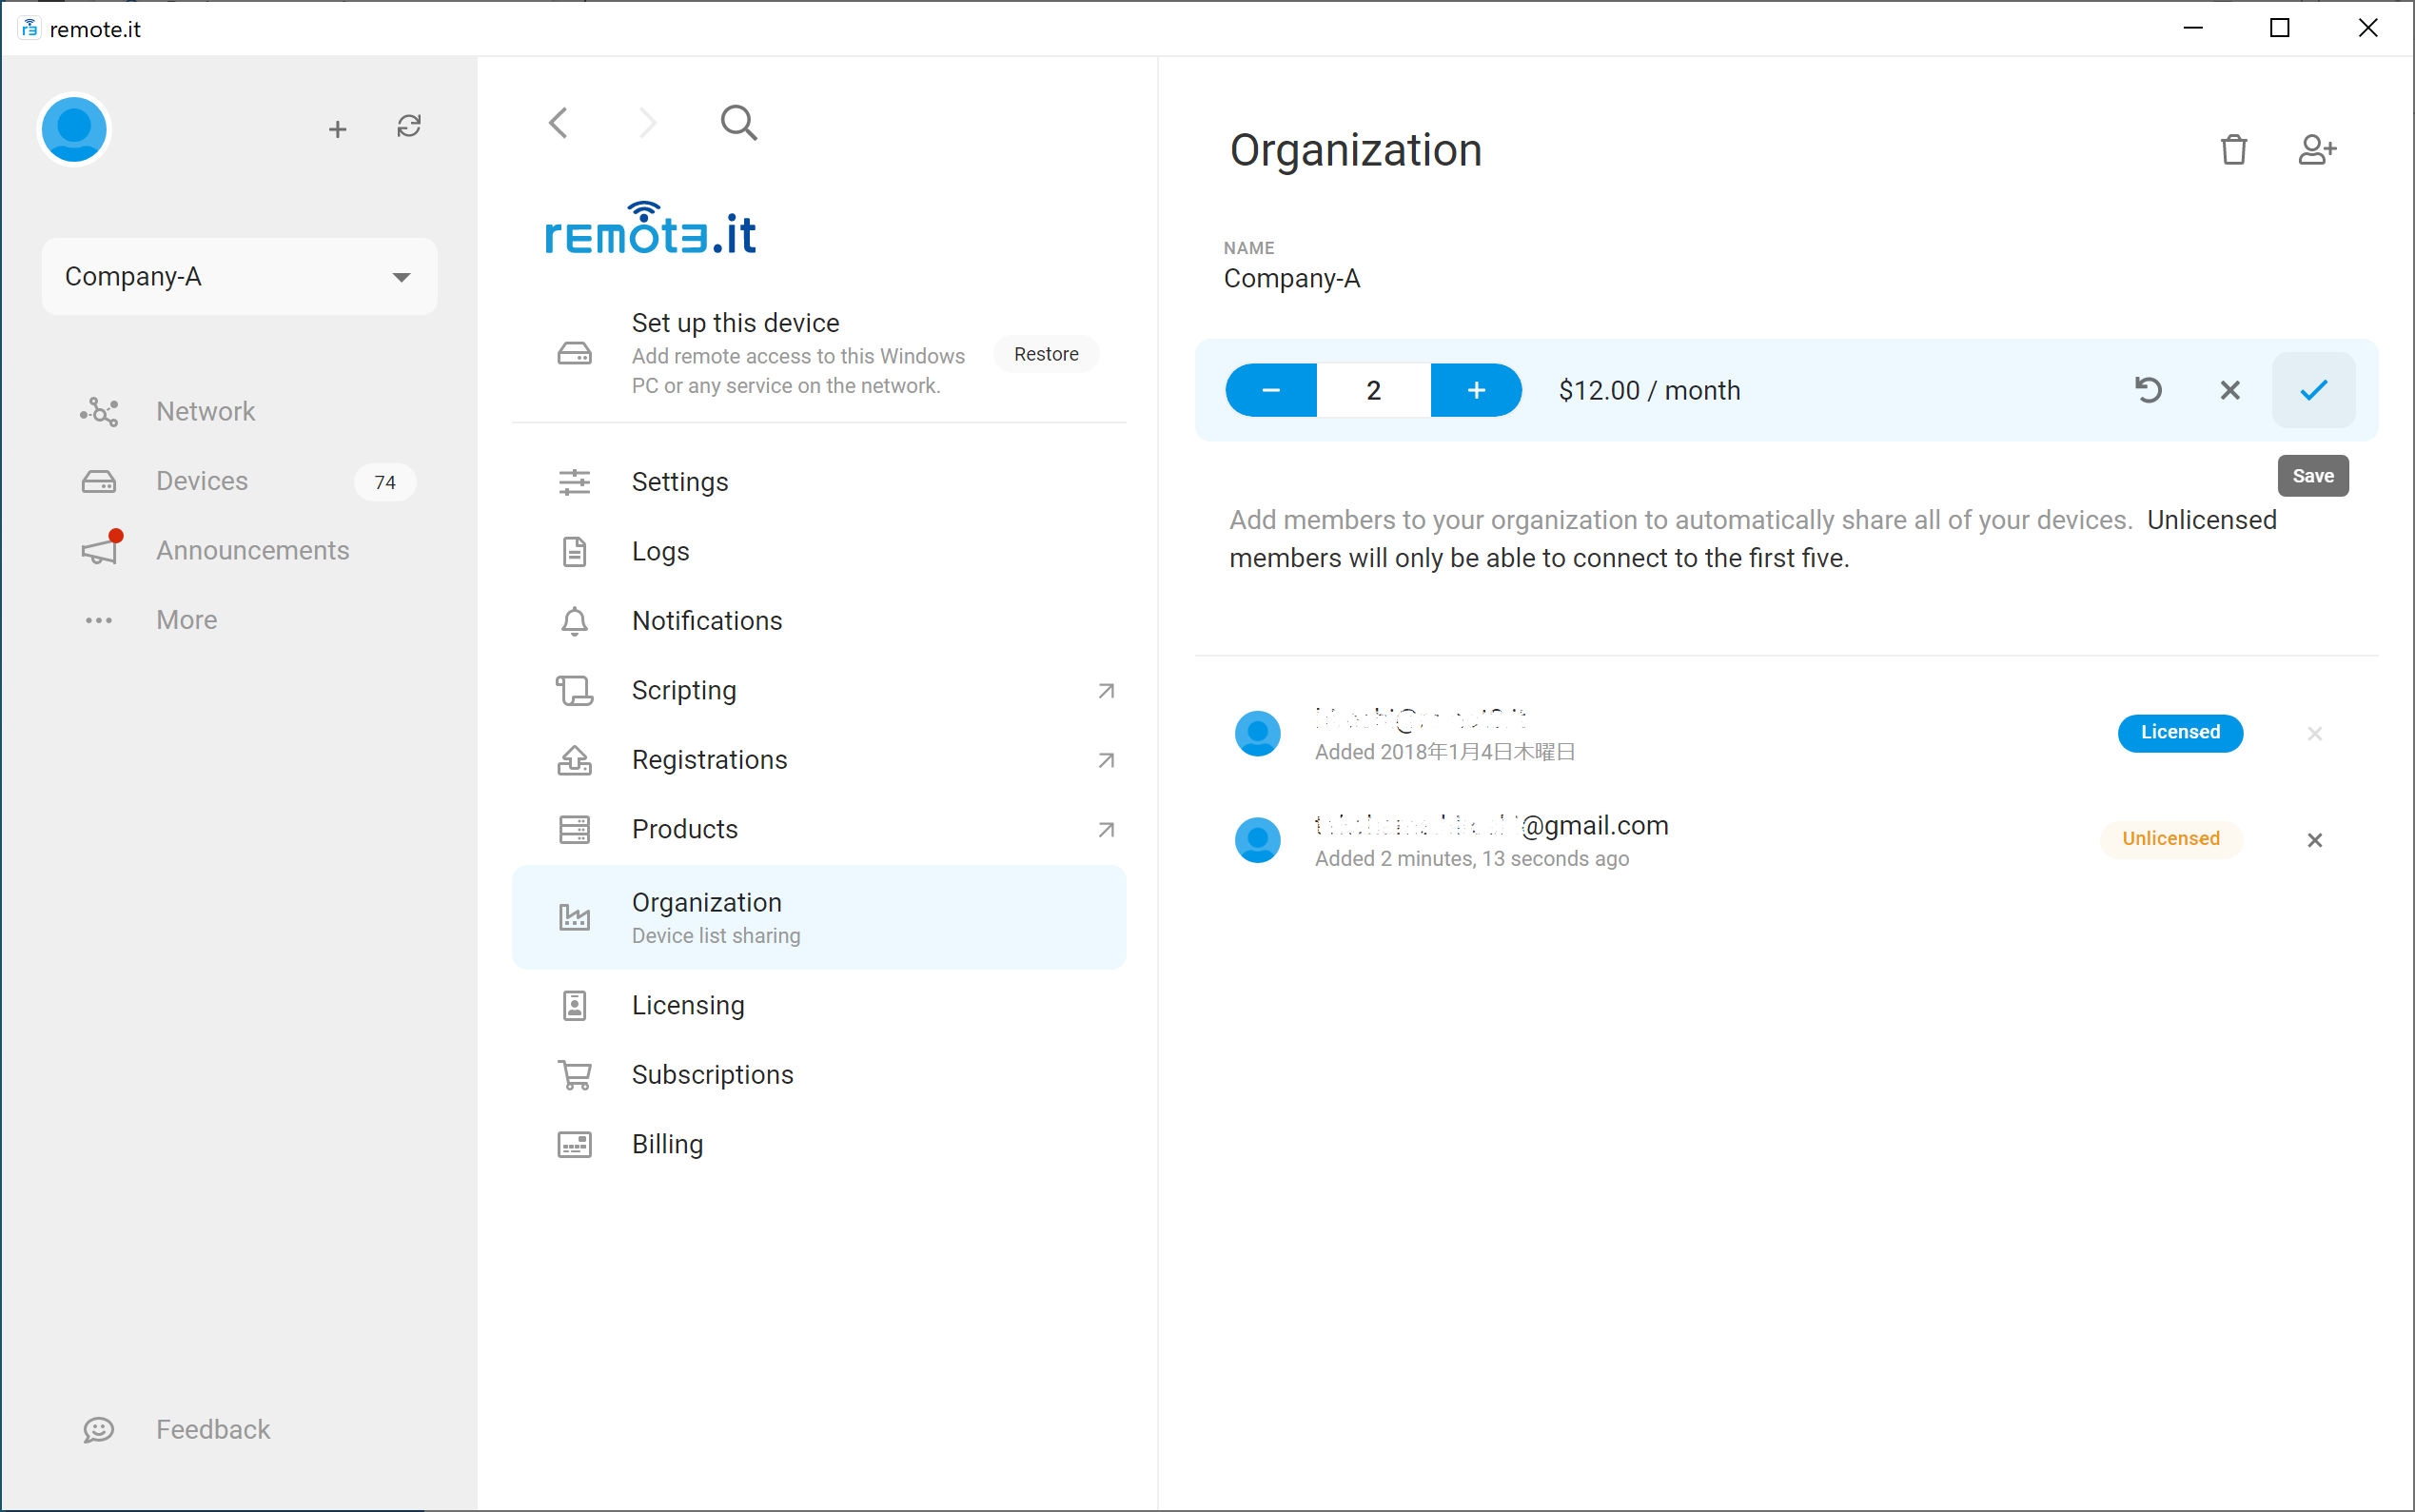Open Registrations
Screen dimensions: 2415x1512
(x=819, y=760)
